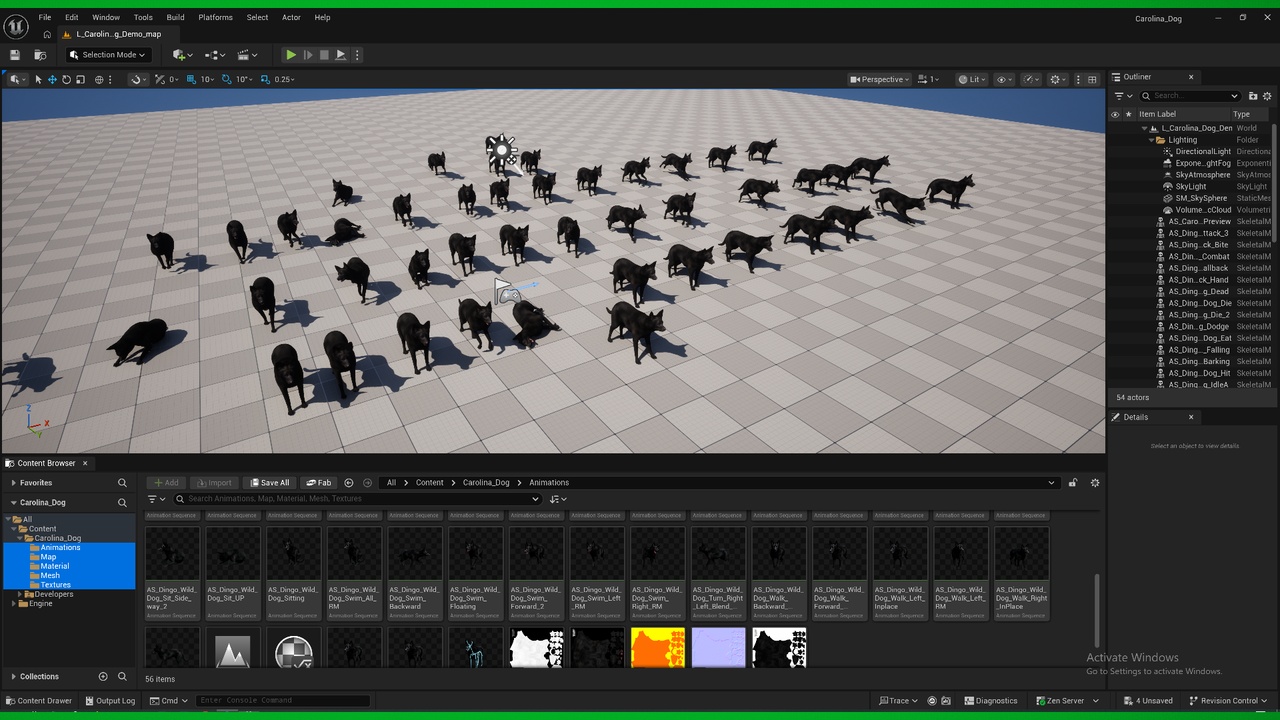Open the Output Log

click(109, 701)
